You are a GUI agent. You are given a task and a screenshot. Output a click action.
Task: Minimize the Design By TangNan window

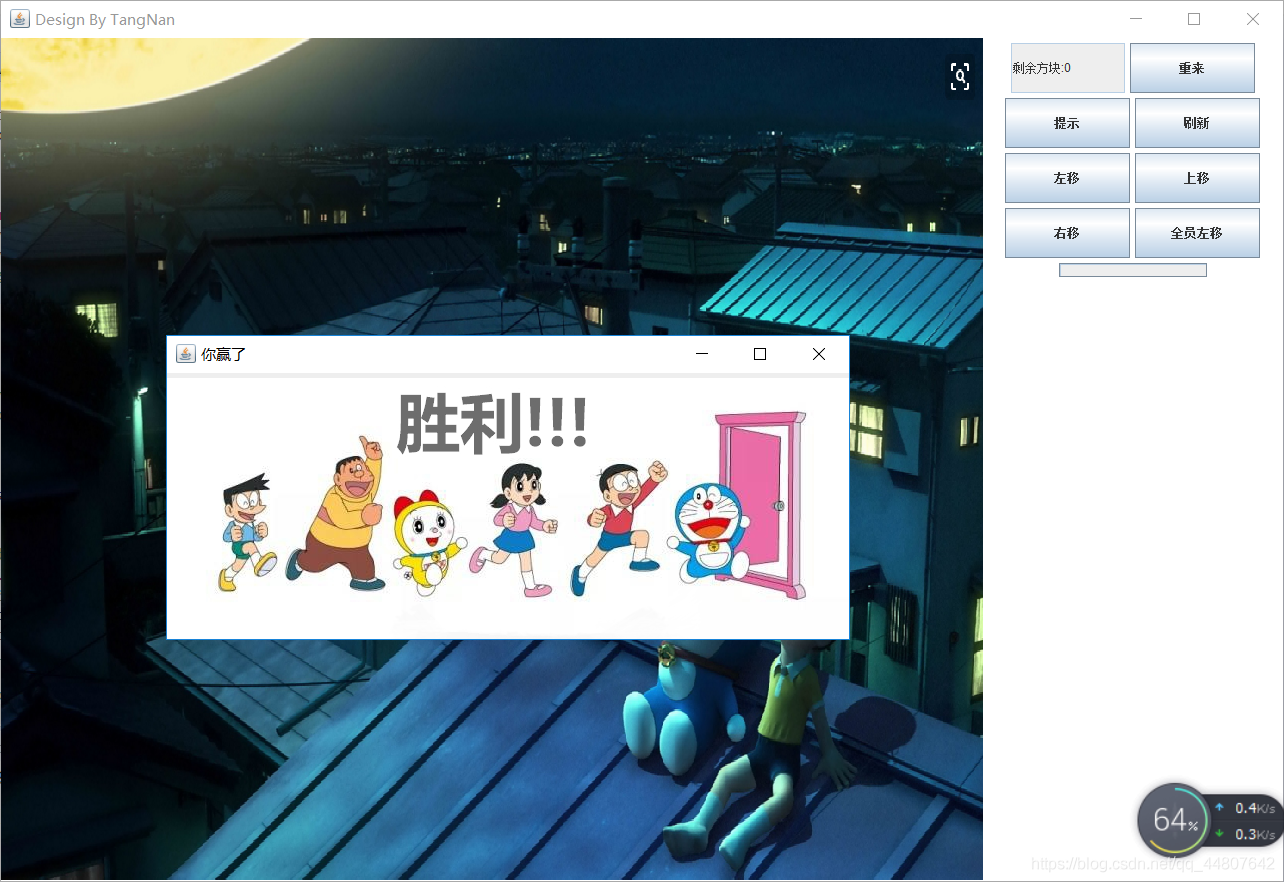pyautogui.click(x=1136, y=19)
